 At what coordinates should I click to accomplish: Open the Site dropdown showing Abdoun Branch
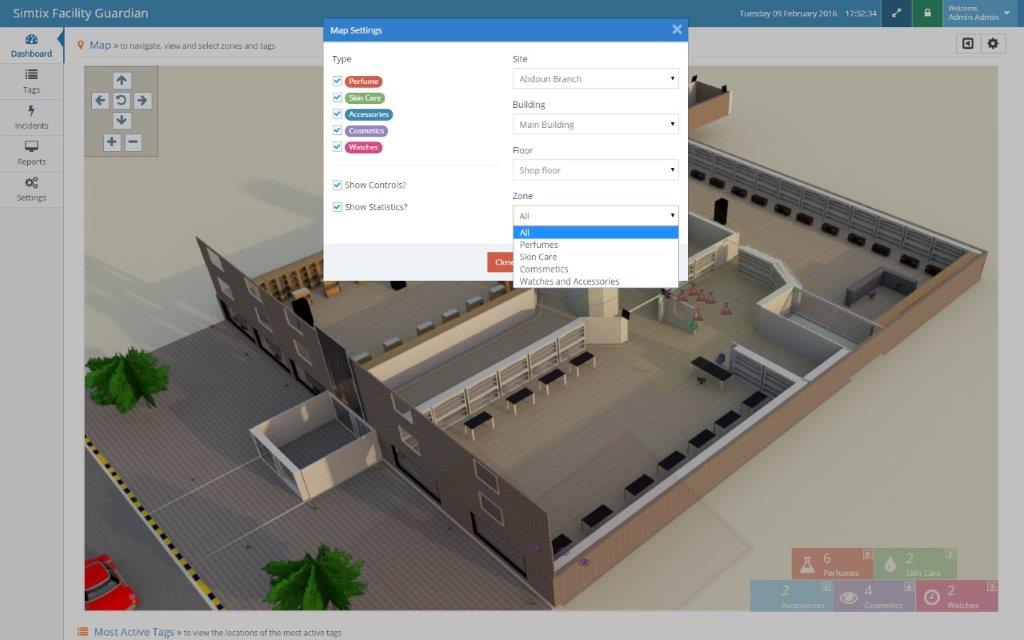pos(595,78)
